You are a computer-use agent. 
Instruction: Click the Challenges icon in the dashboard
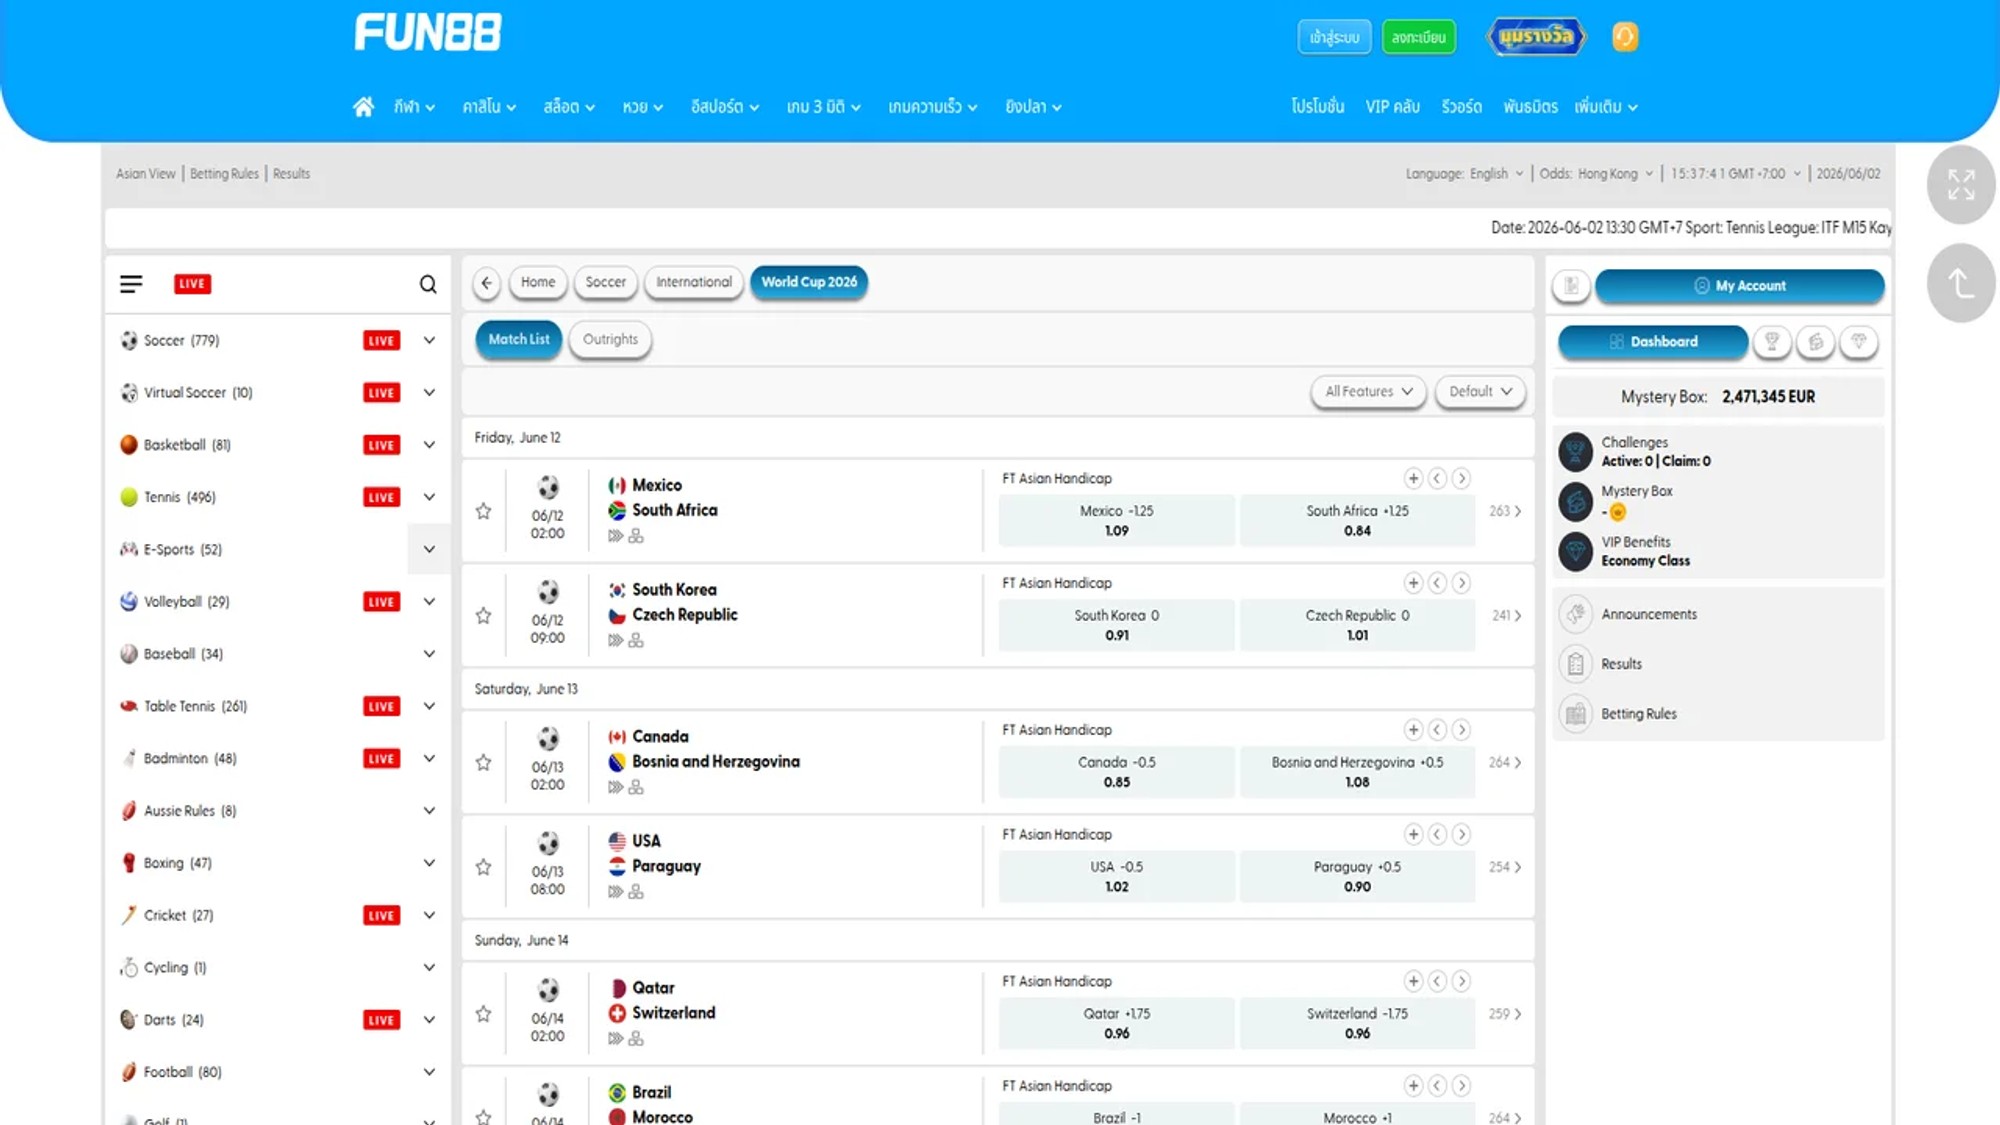pyautogui.click(x=1576, y=452)
